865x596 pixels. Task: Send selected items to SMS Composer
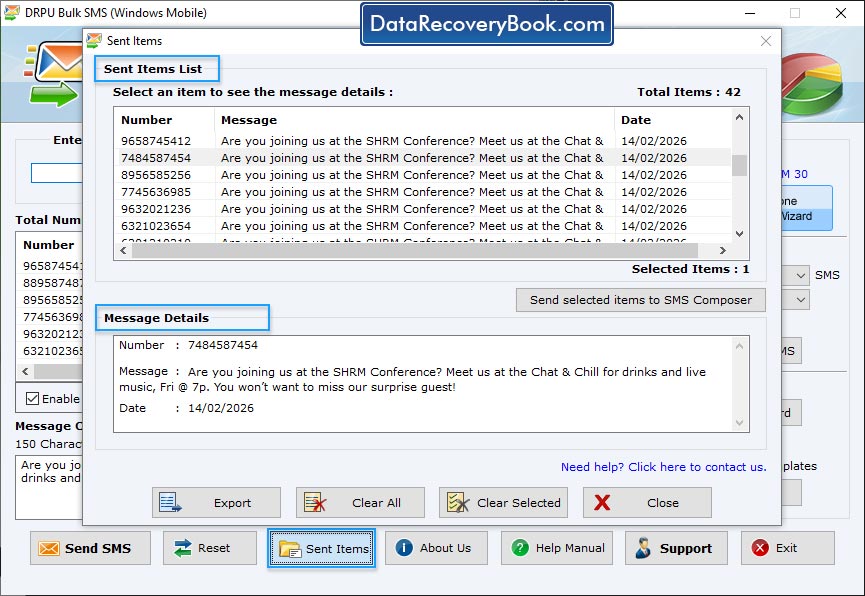click(x=640, y=300)
